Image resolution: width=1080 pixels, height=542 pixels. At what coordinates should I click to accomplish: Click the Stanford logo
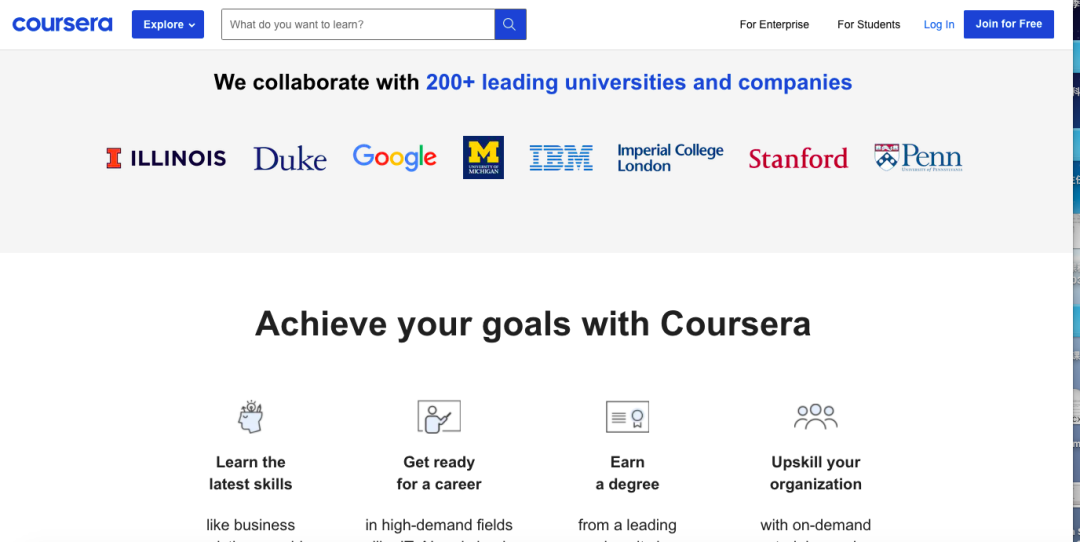(x=798, y=158)
